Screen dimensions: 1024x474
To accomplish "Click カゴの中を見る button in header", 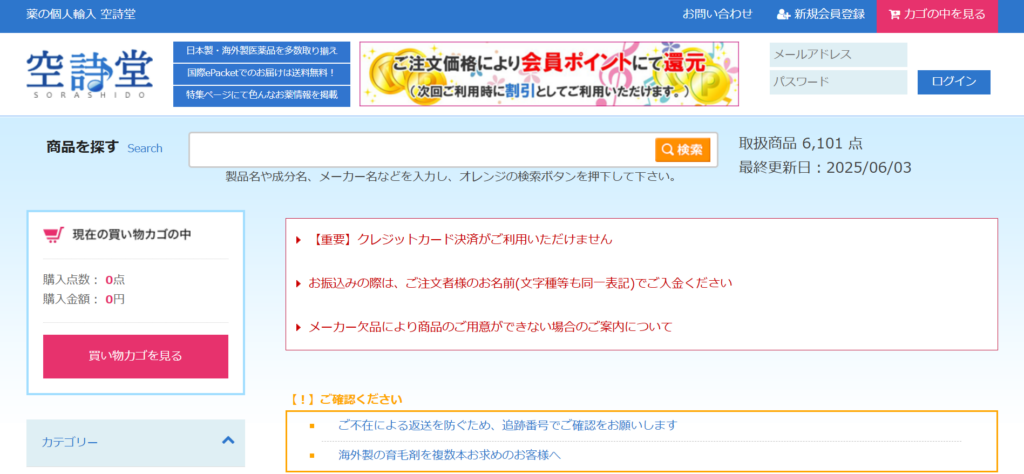I will (x=937, y=16).
